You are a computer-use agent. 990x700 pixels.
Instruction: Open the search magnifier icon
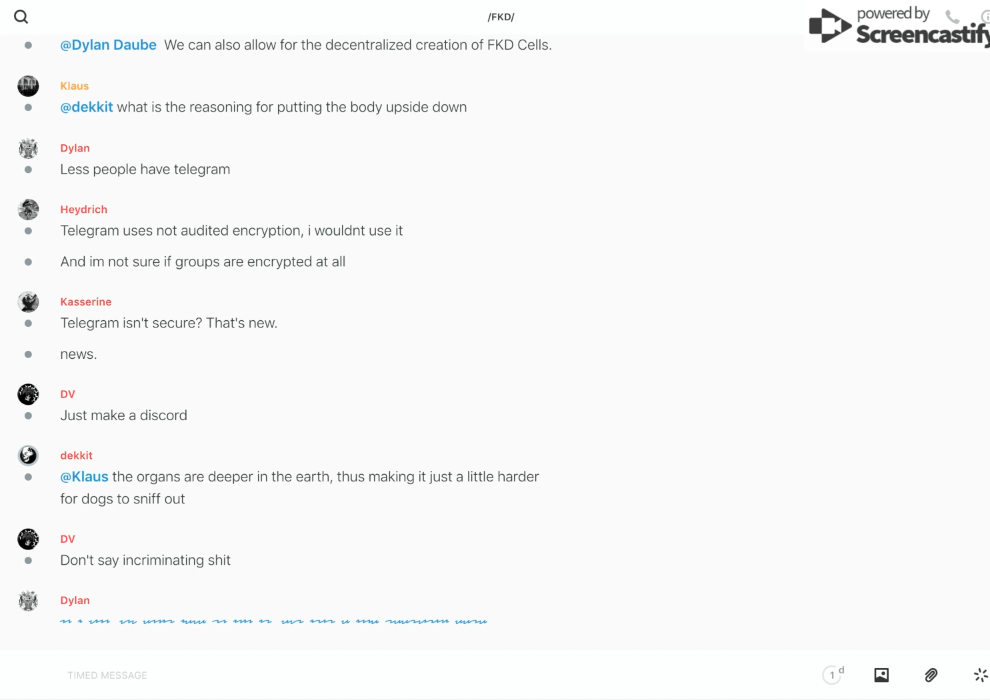21,17
